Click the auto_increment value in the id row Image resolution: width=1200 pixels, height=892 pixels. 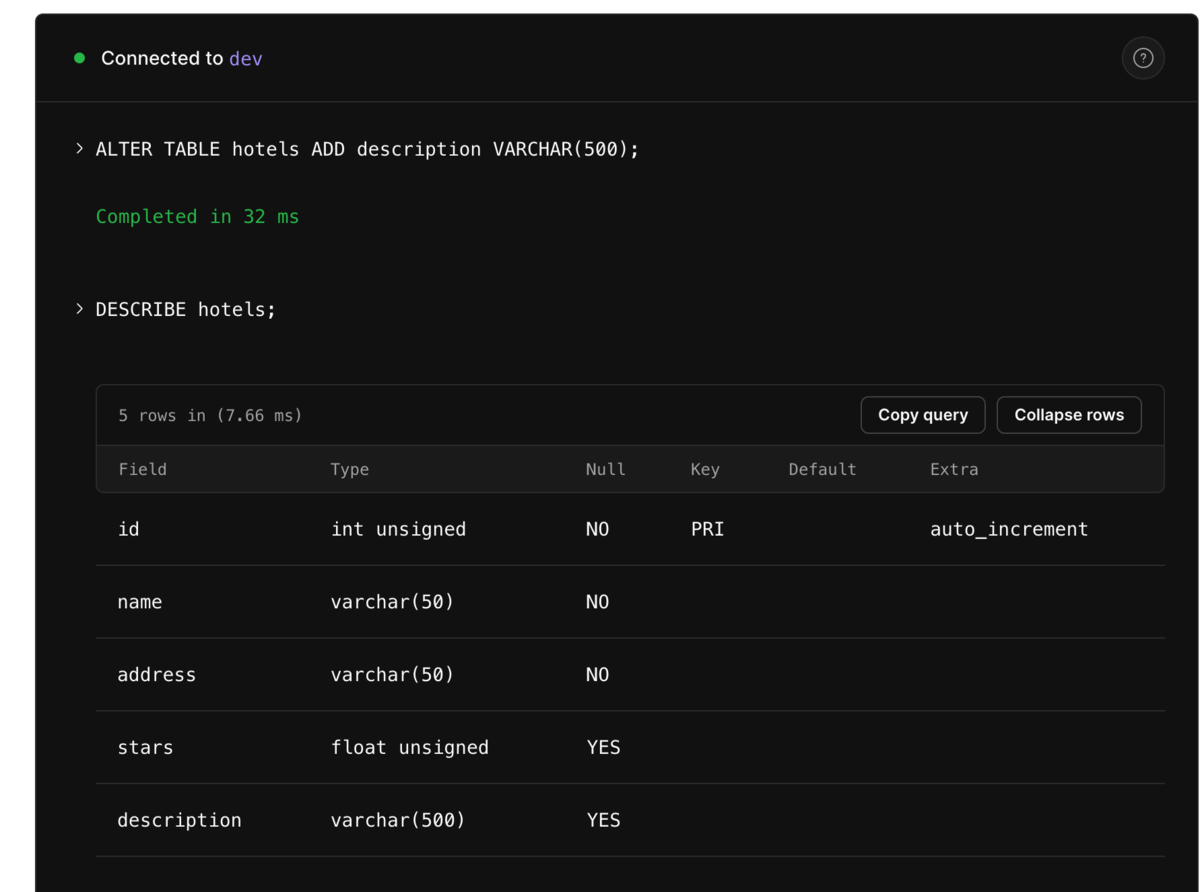1008,529
